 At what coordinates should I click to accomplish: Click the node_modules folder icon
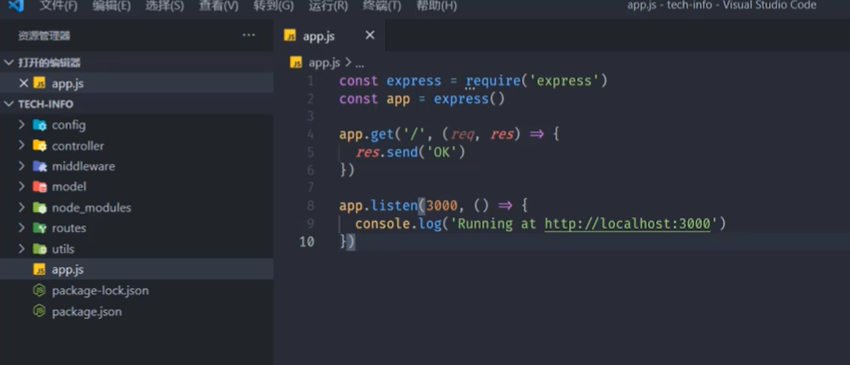tap(40, 208)
